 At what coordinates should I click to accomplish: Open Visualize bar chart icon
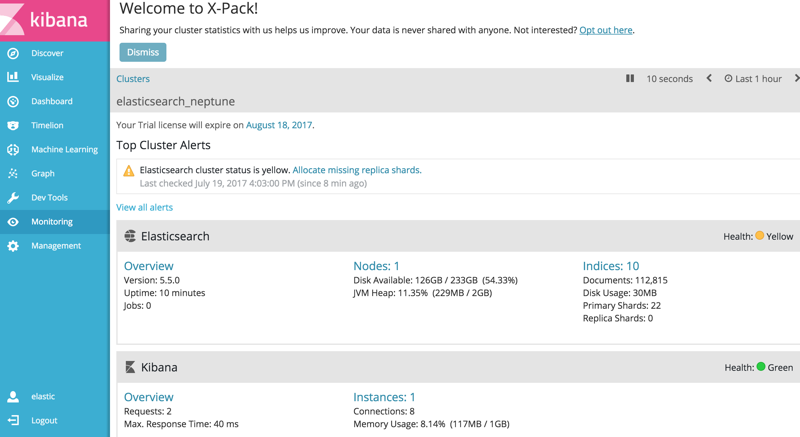tap(13, 77)
